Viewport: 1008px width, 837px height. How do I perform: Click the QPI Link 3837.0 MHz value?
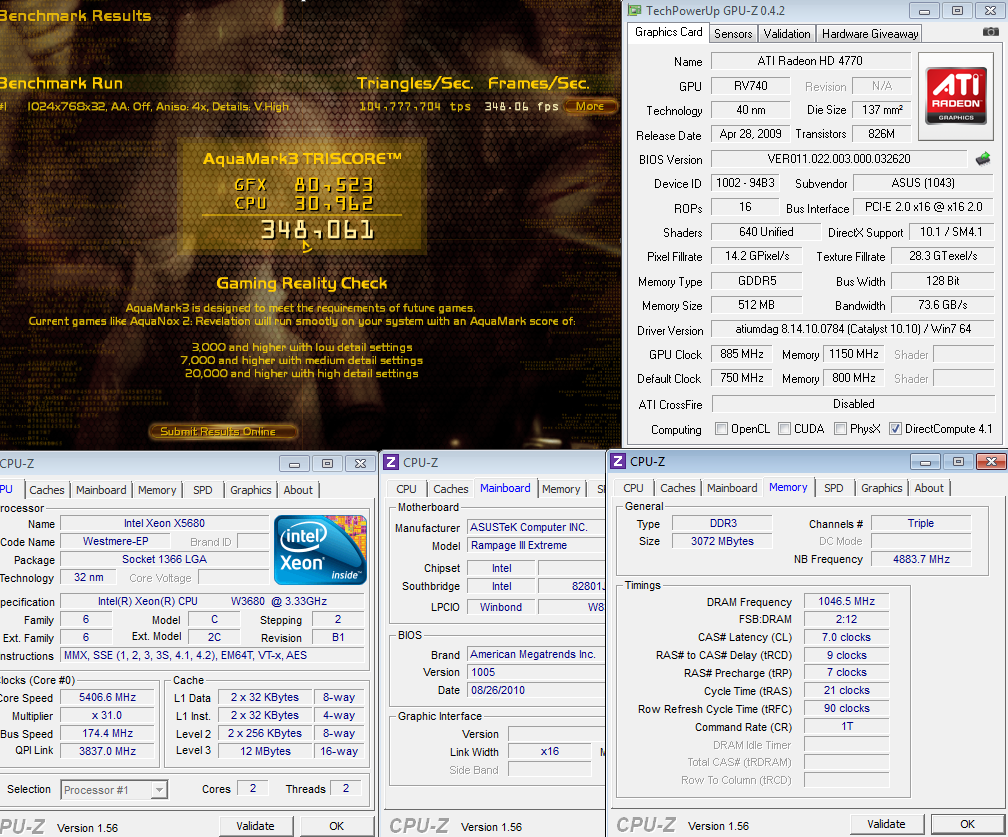107,751
